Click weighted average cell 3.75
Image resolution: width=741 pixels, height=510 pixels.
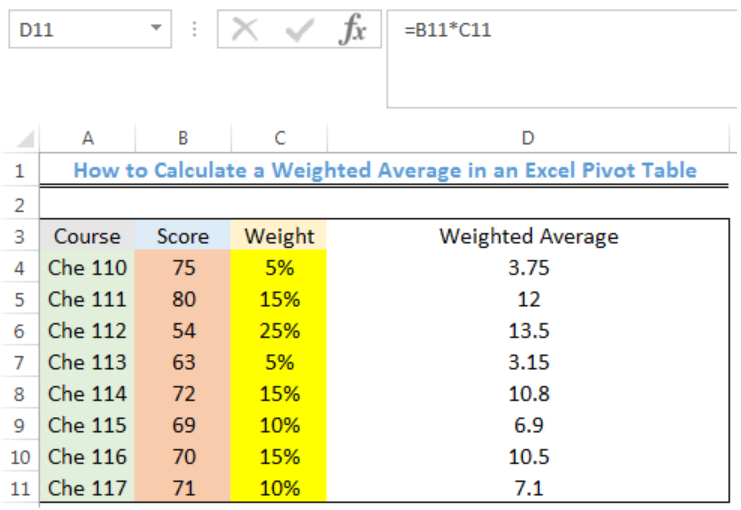coord(528,268)
